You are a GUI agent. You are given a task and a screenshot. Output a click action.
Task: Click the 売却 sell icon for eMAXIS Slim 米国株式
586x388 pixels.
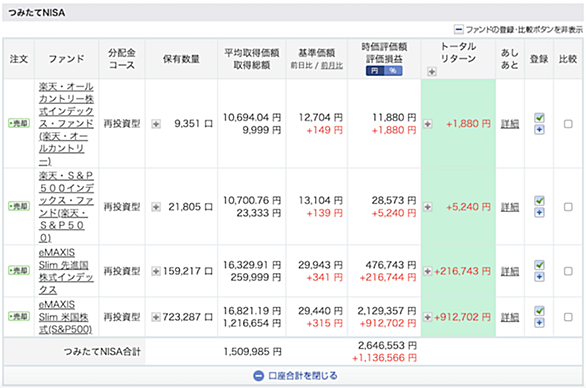pos(19,317)
